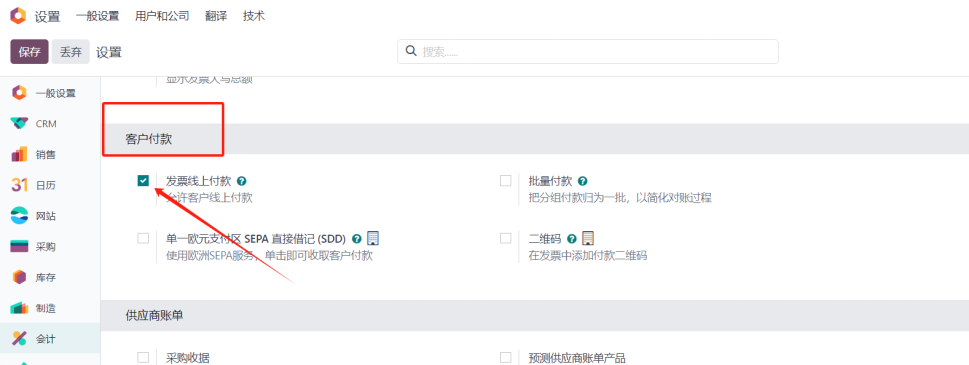The image size is (969, 365).
Task: Focus the 搜索 input field
Action: 588,52
